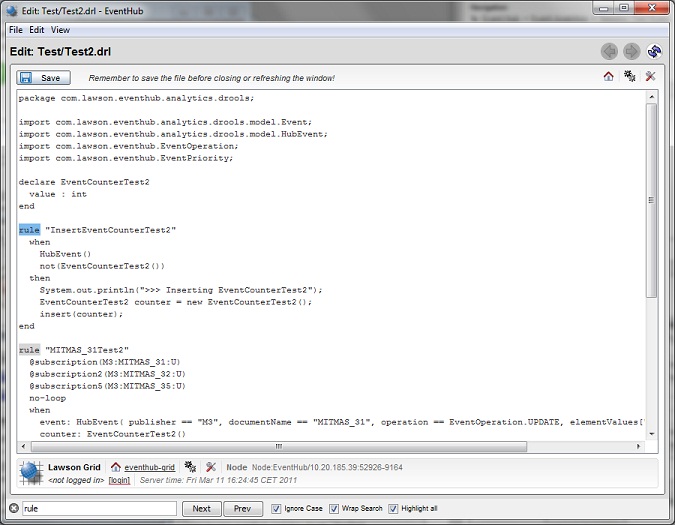Click the home icon near Save toolbar
This screenshot has width=675, height=525.
click(608, 77)
